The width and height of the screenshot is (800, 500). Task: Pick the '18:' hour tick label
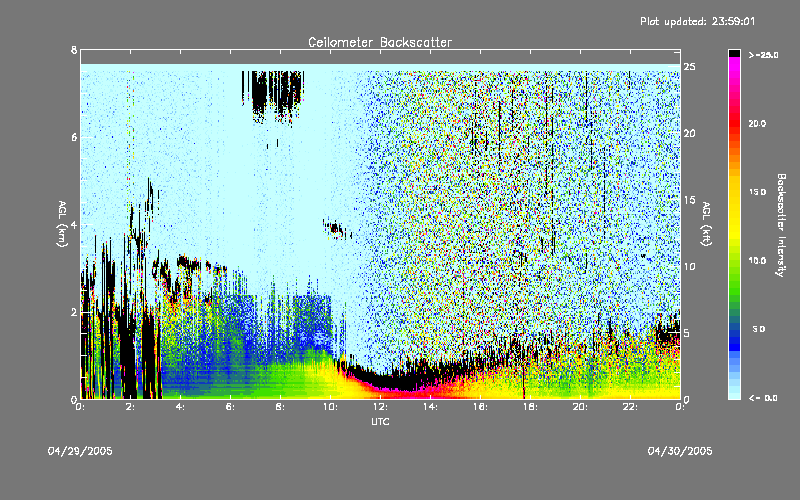530,407
